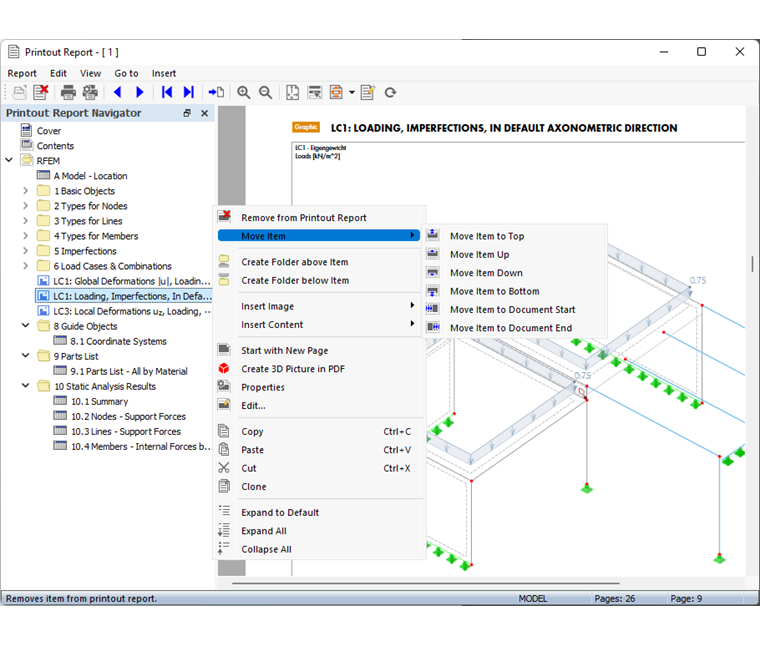This screenshot has height=645, width=760.
Task: Collapse the 9 Parts List folder
Action: tap(26, 356)
